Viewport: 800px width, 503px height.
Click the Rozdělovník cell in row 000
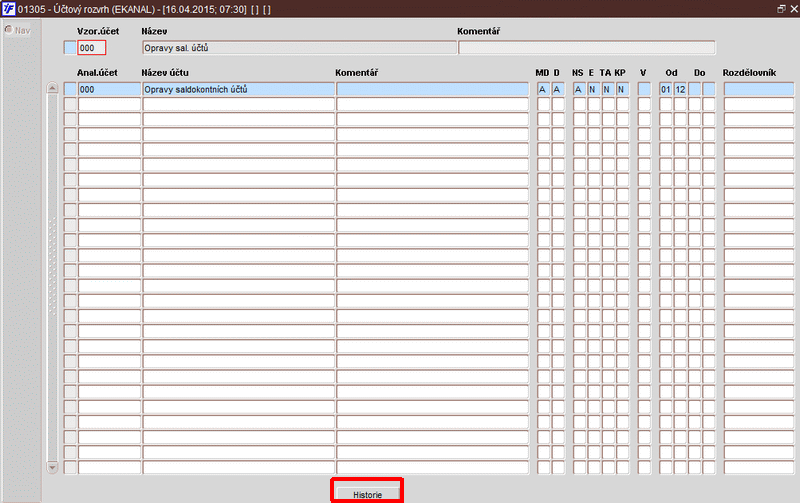pyautogui.click(x=759, y=89)
